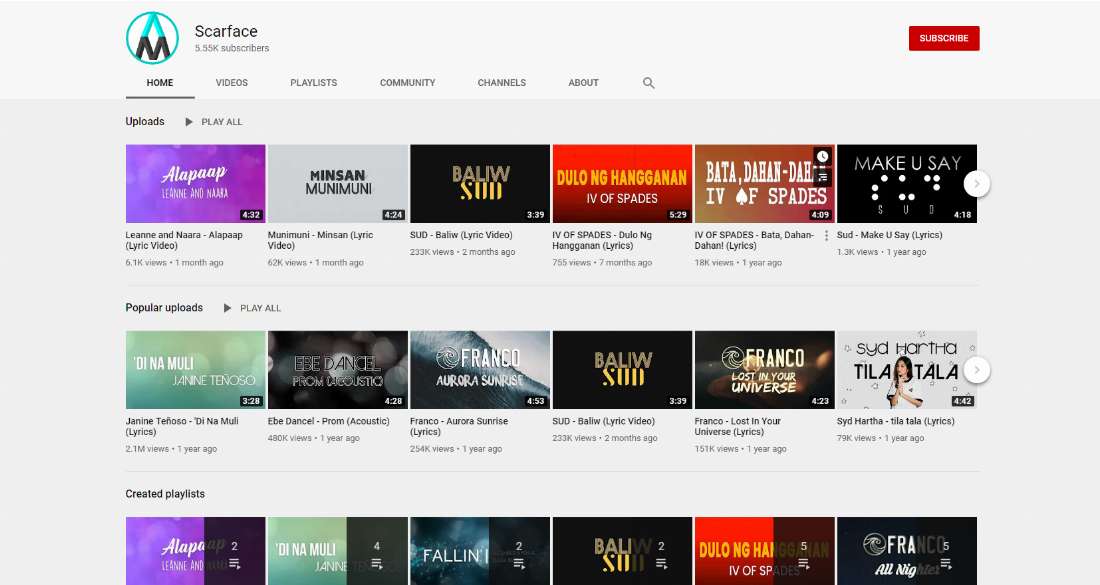
Task: Click SUD - Baliw title in Uploads row
Action: [462, 235]
